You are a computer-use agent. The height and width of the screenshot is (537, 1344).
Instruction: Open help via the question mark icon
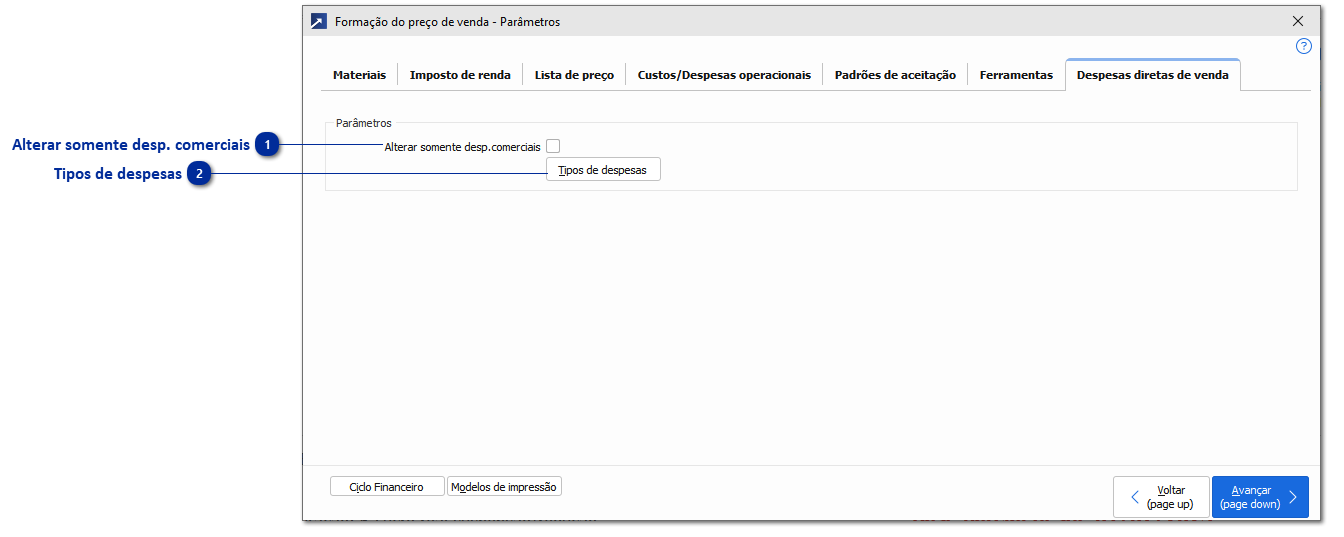point(1303,47)
